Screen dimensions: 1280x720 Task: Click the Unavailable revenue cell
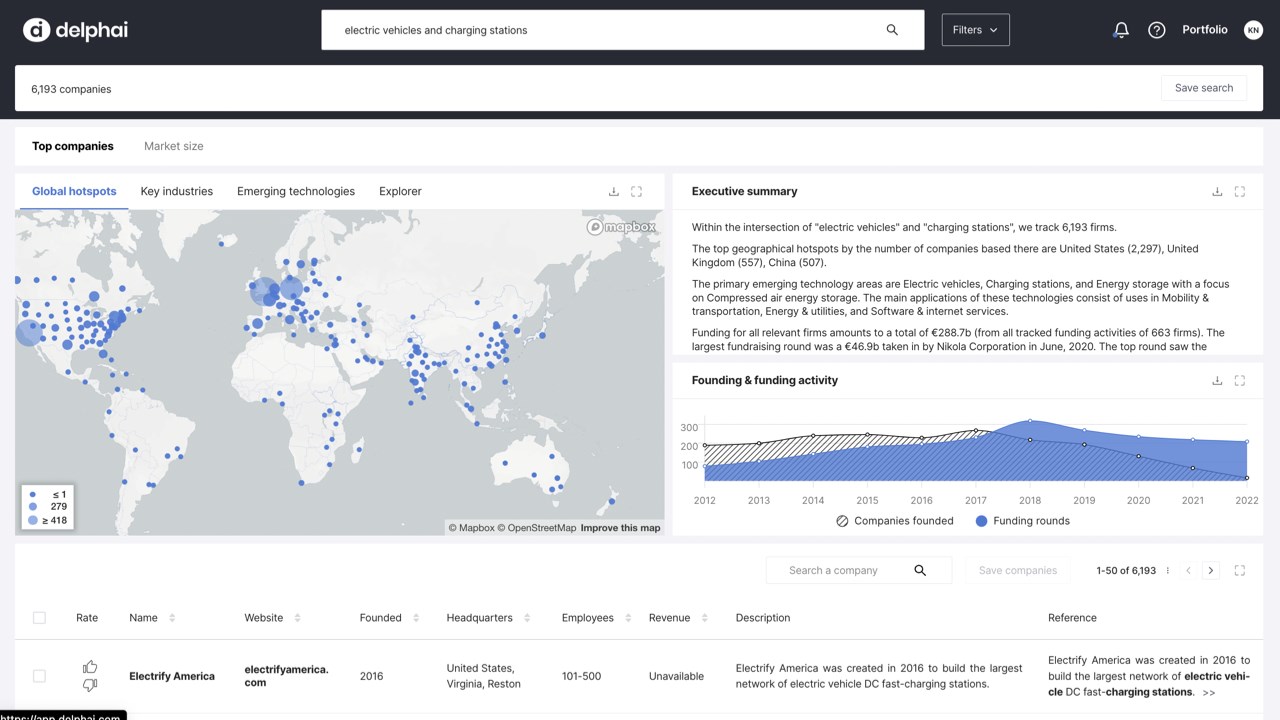(x=676, y=676)
